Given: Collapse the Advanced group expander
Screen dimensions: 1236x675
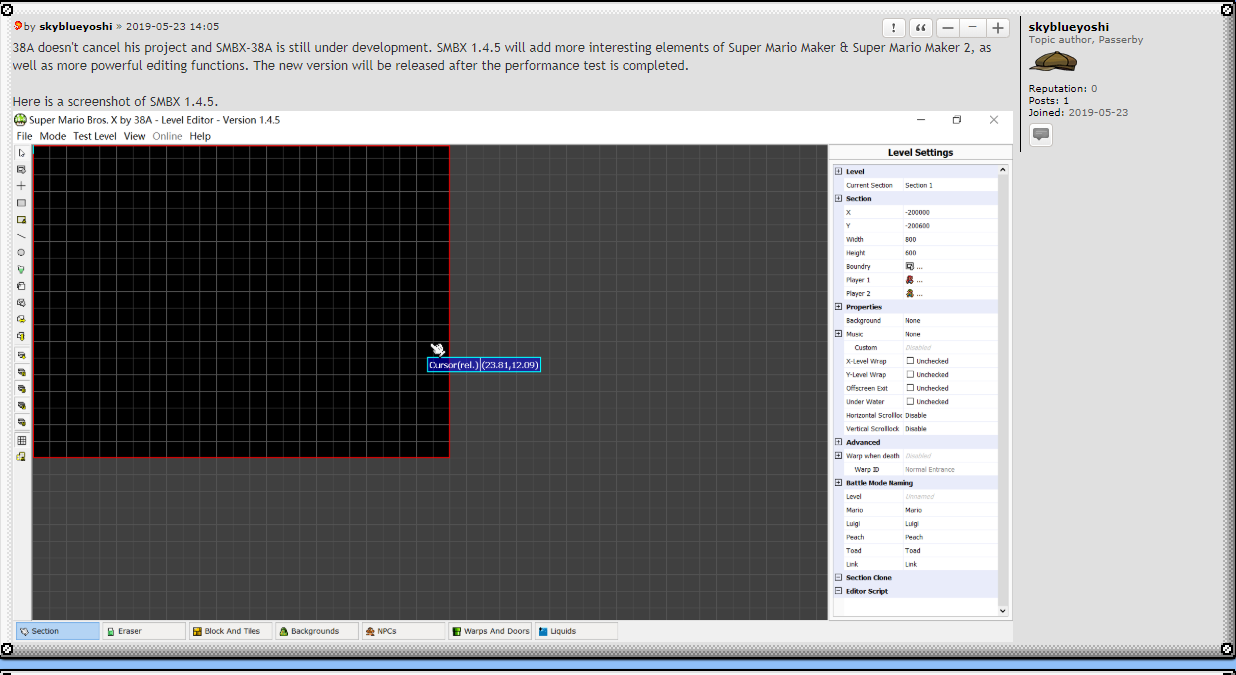Looking at the screenshot, I should pyautogui.click(x=838, y=442).
